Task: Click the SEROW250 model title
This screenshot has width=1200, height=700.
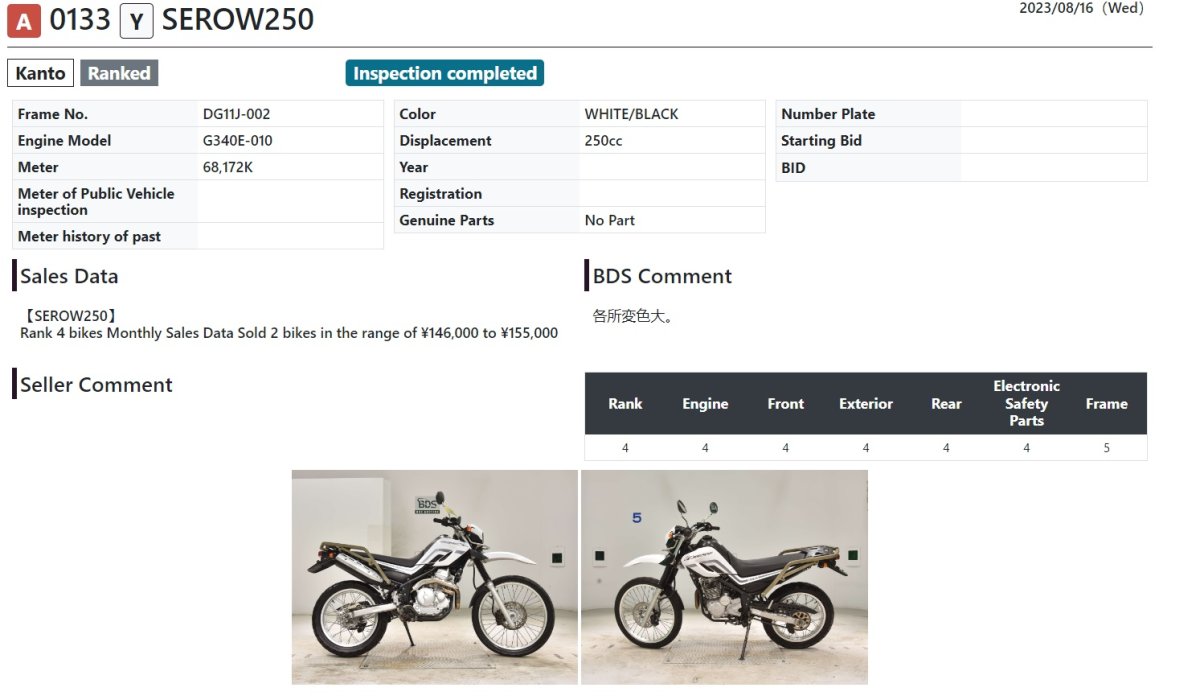Action: point(237,20)
